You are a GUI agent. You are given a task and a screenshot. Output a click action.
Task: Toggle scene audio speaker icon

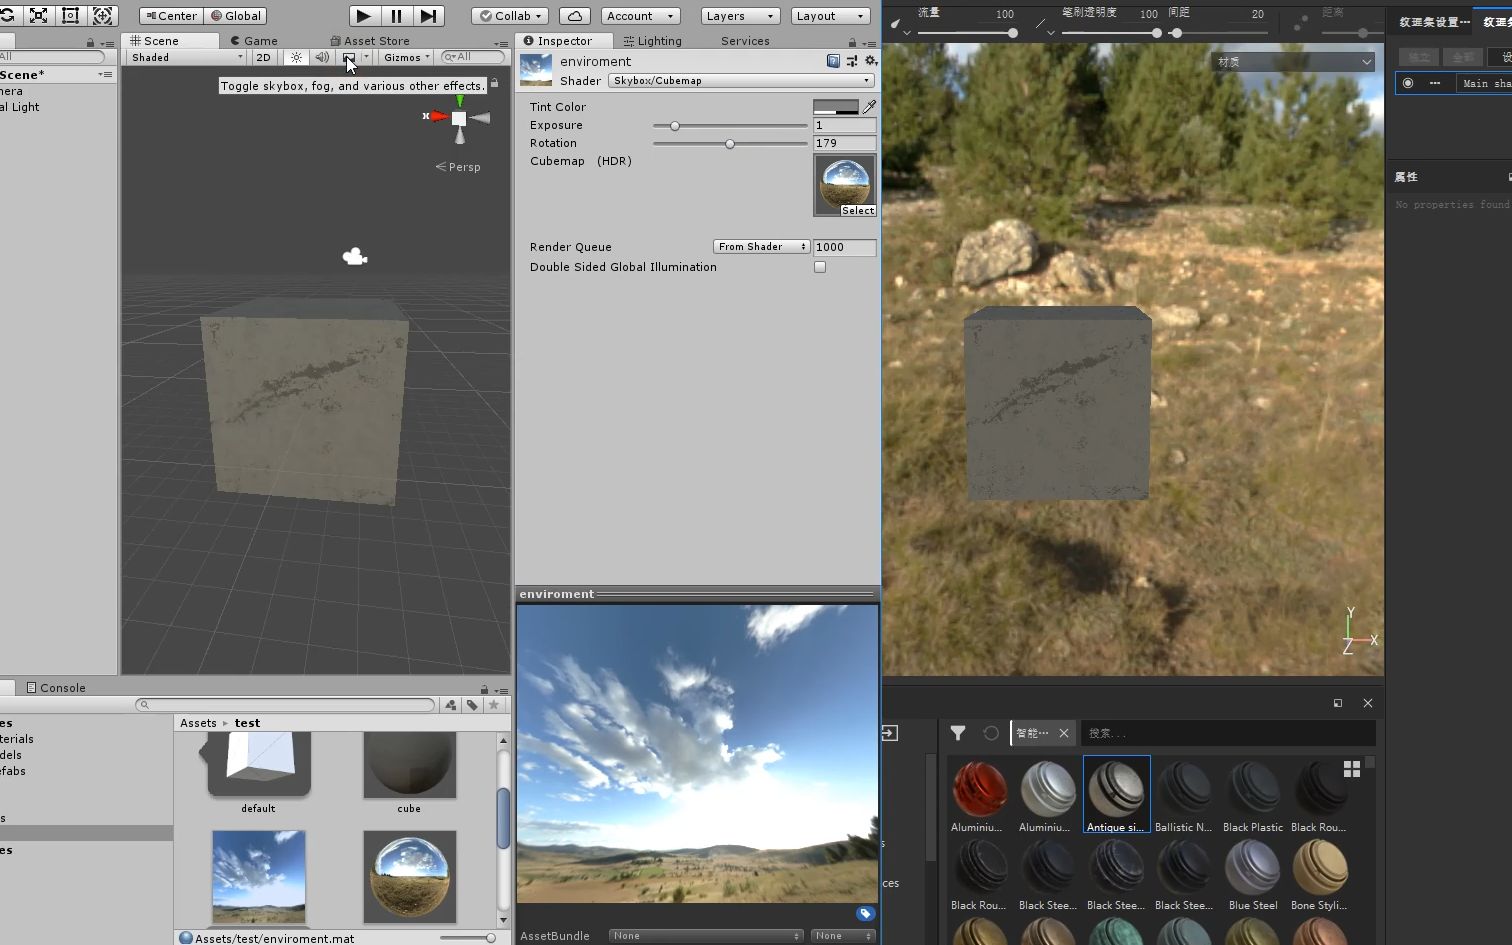point(321,58)
